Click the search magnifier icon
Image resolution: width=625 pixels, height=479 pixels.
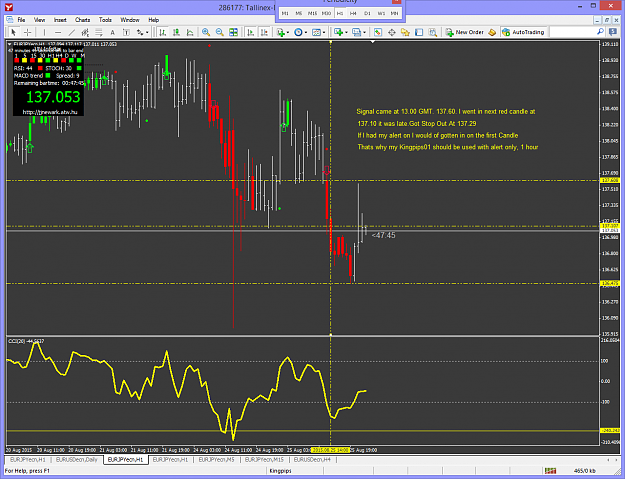(600, 32)
